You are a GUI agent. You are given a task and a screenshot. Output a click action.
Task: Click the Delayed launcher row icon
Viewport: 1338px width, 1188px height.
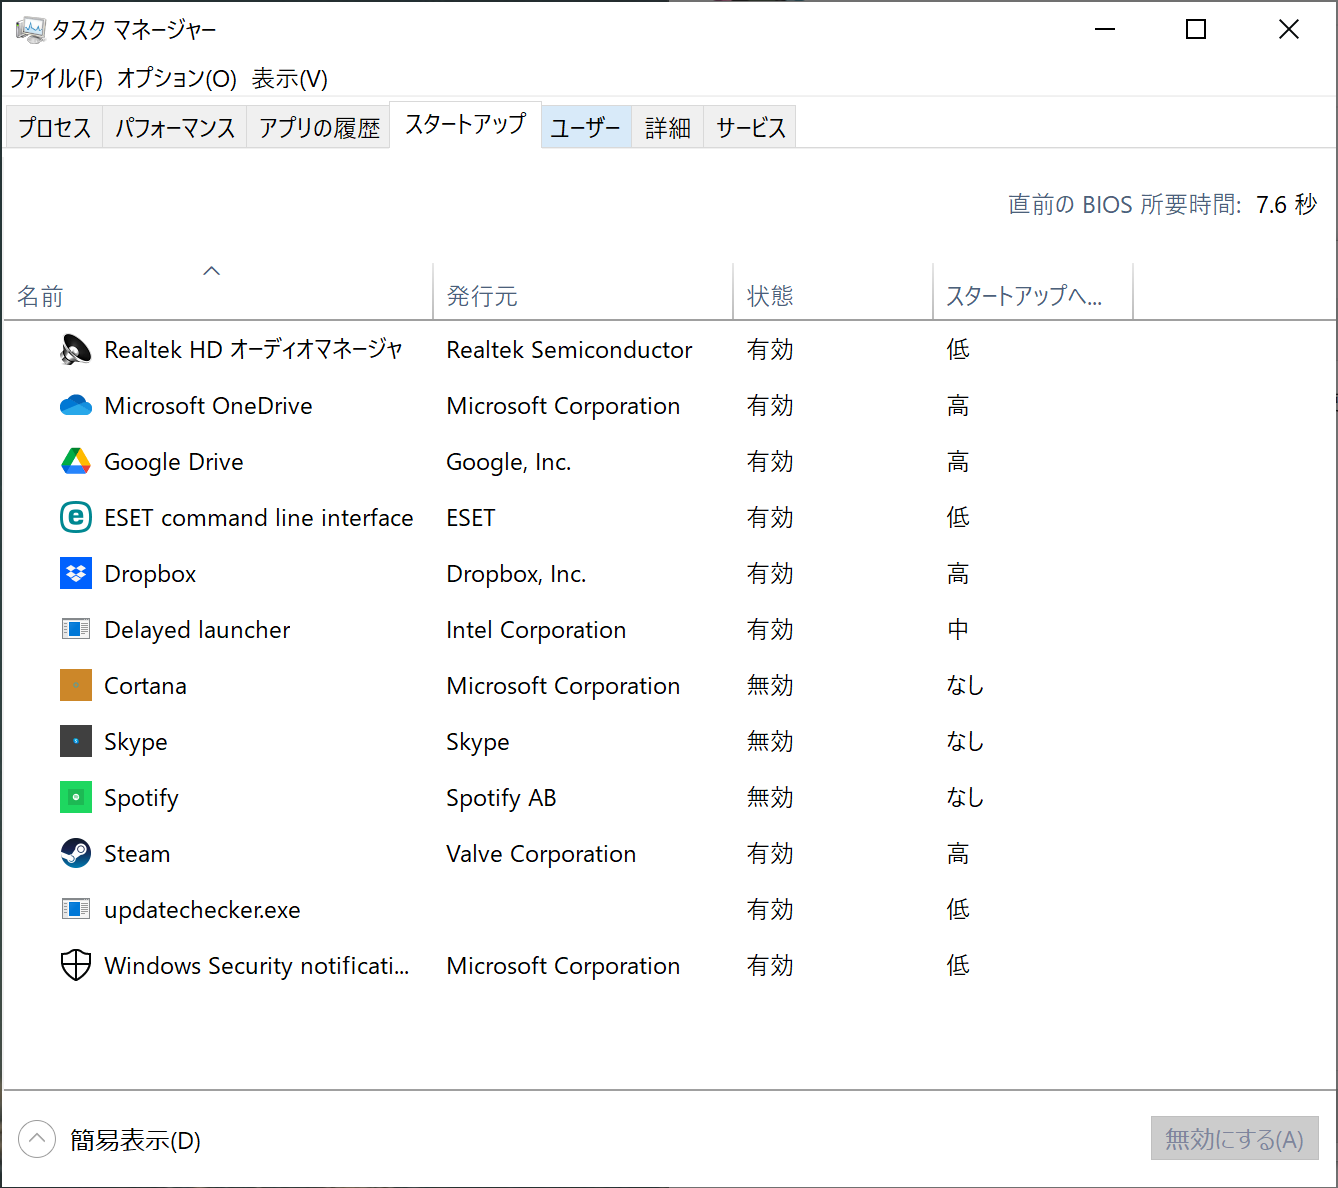pyautogui.click(x=76, y=629)
